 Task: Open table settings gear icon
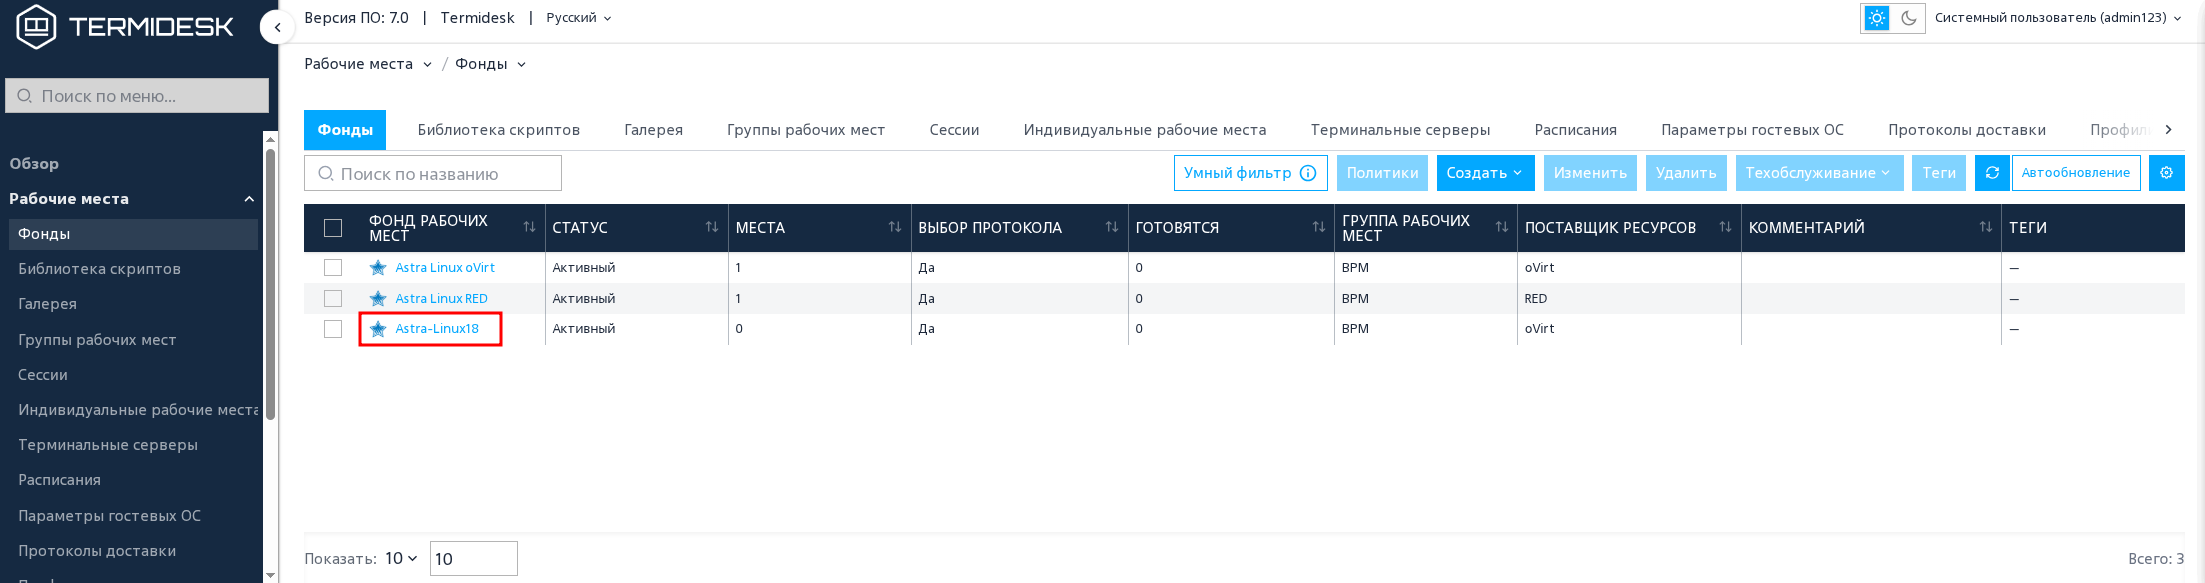click(2166, 173)
